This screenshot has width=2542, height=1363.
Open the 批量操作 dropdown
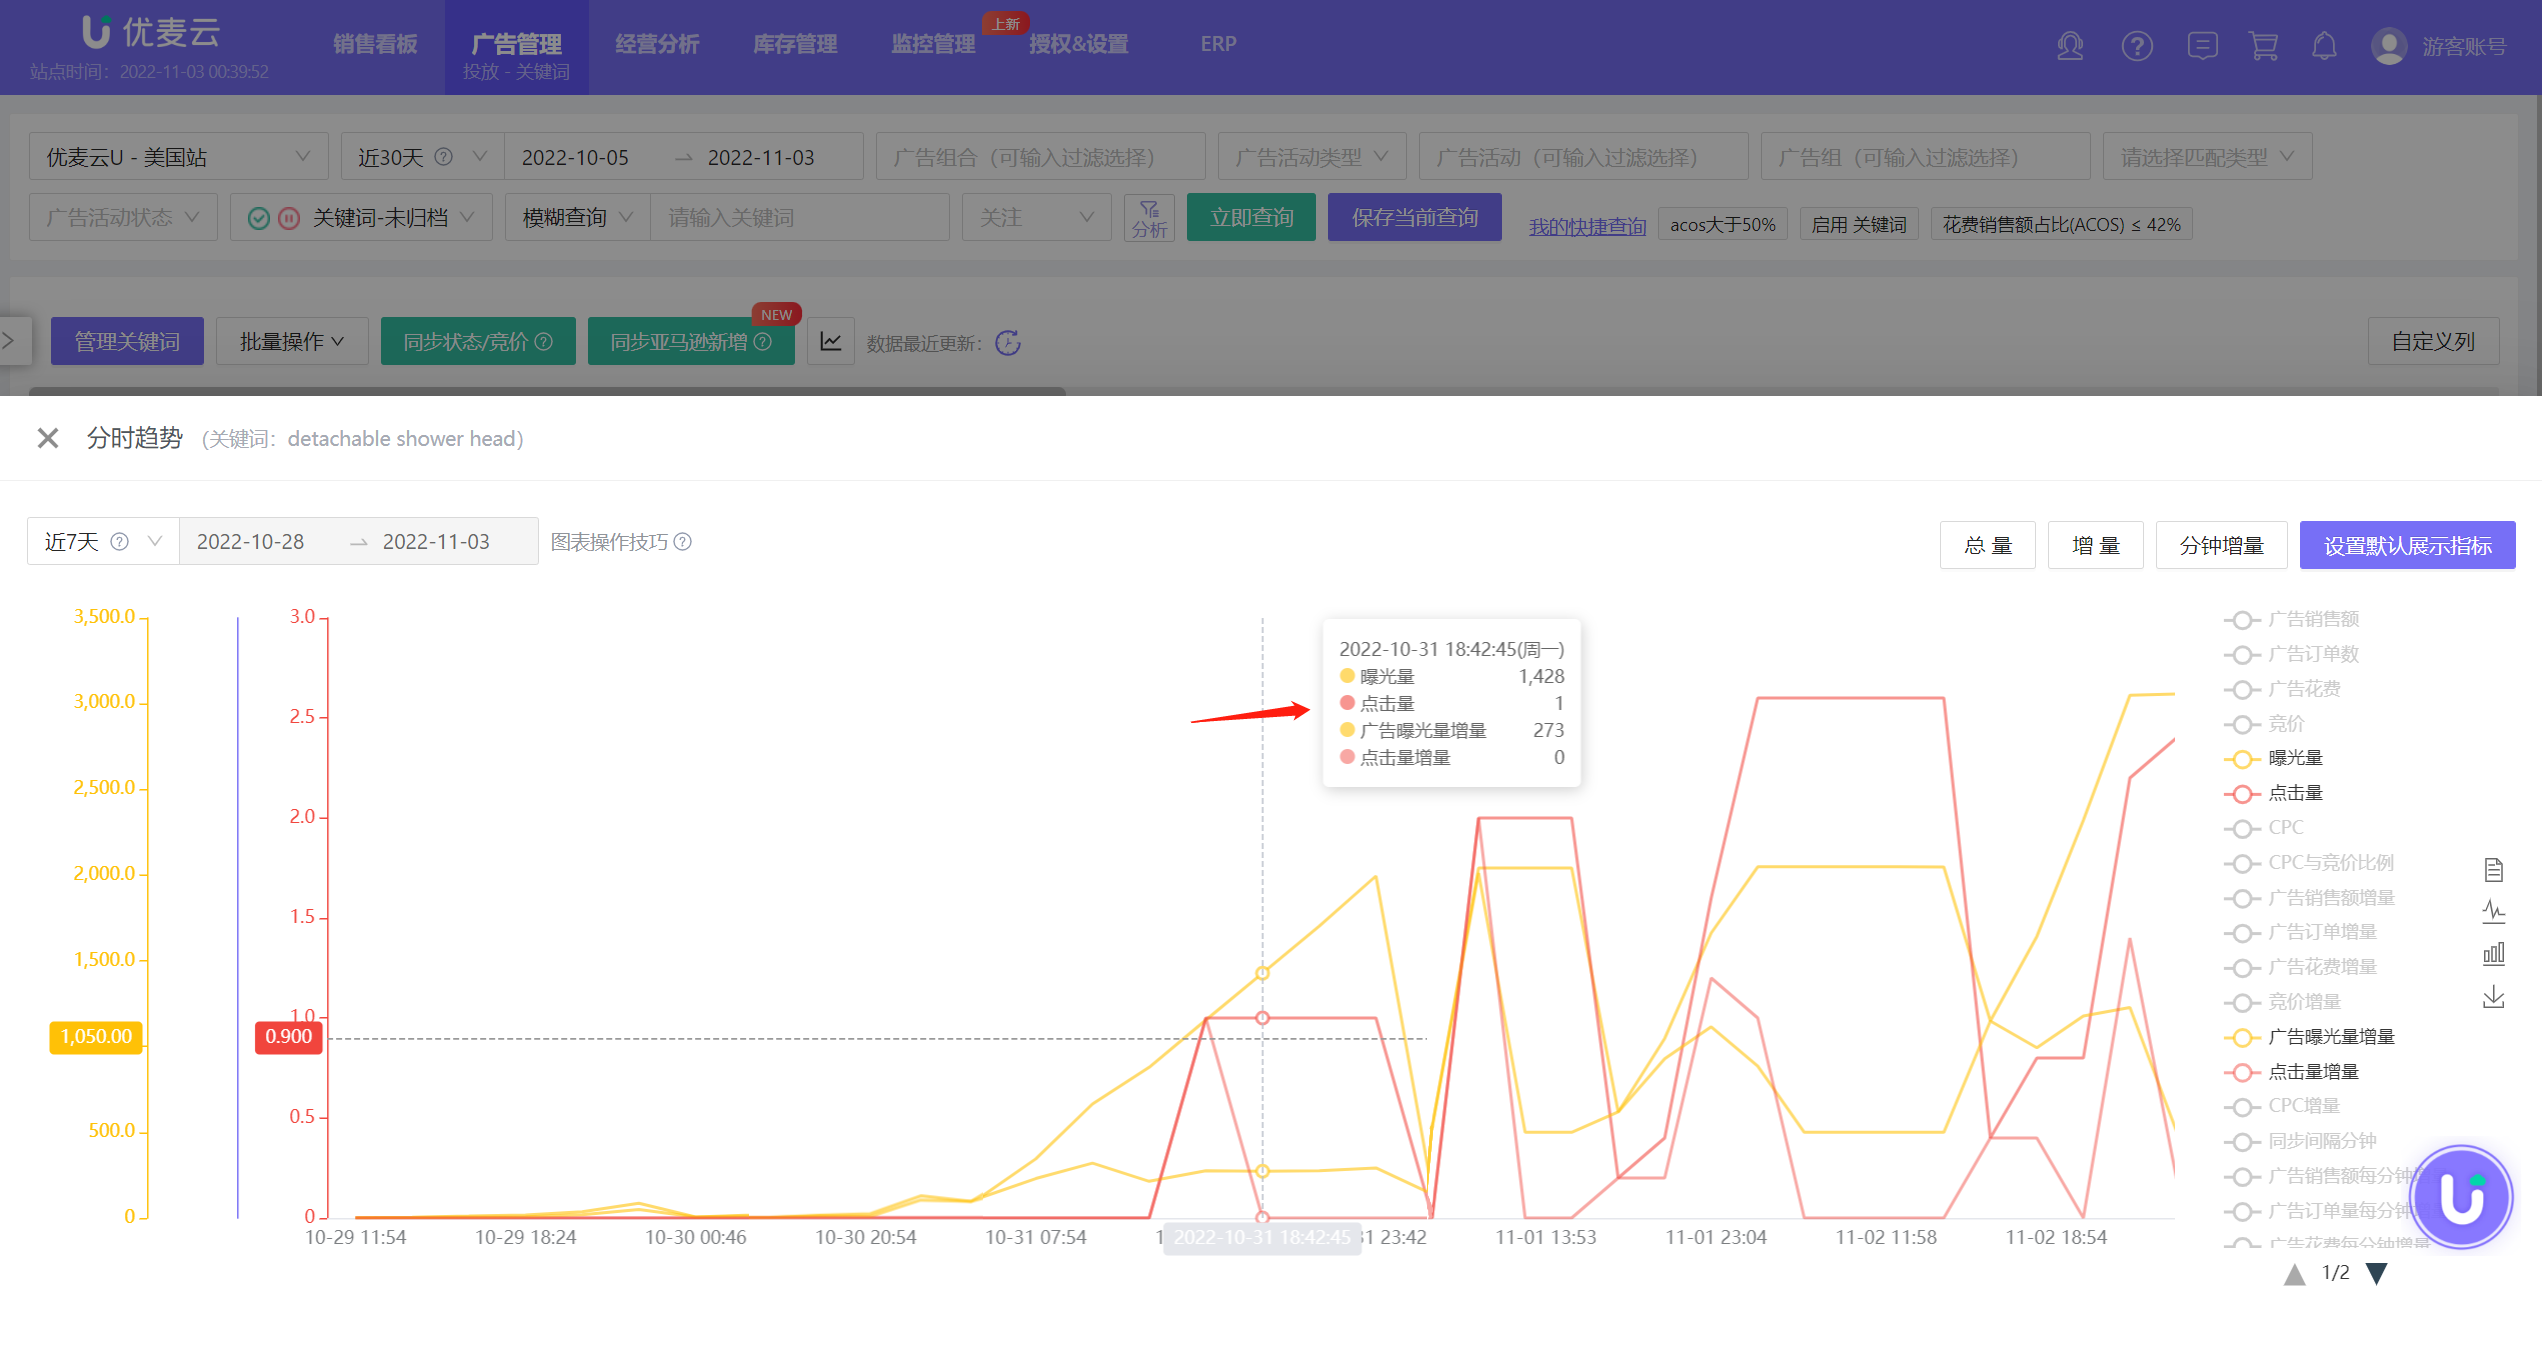292,341
